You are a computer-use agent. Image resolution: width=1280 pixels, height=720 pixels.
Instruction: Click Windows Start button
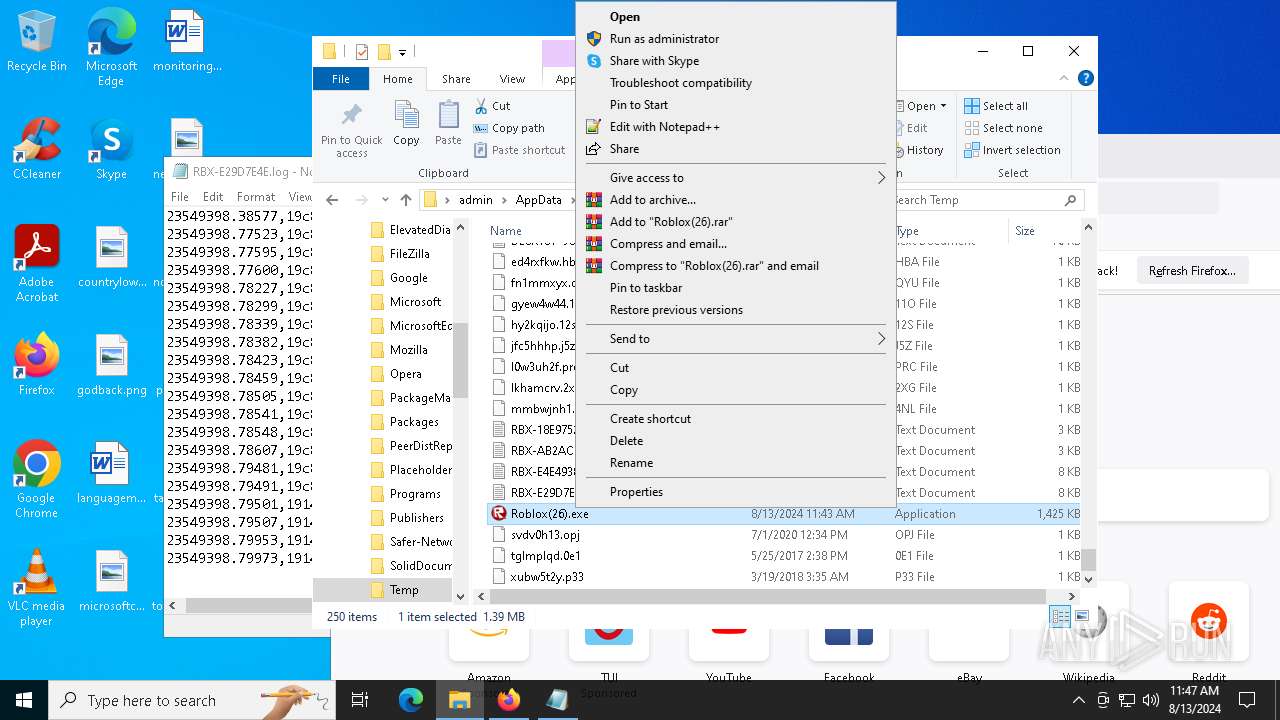click(x=24, y=700)
